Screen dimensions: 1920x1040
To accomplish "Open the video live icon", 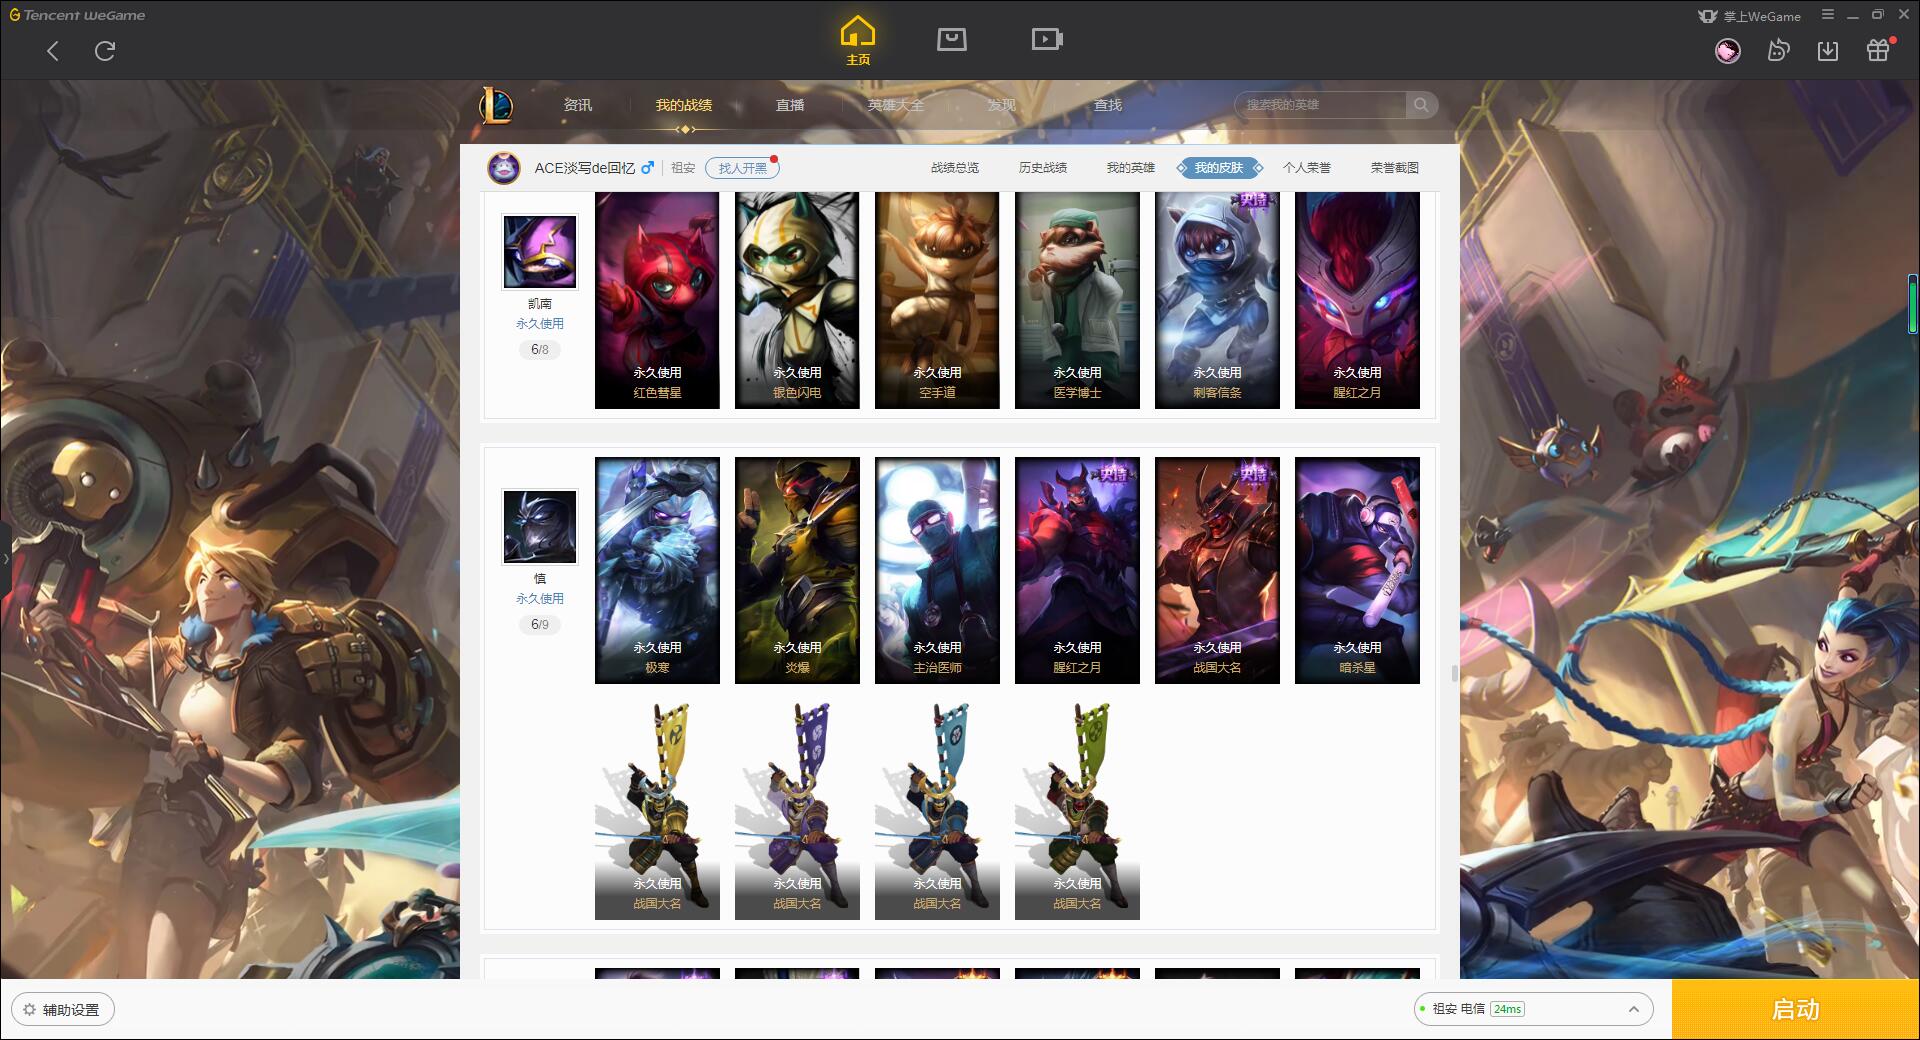I will 1047,39.
